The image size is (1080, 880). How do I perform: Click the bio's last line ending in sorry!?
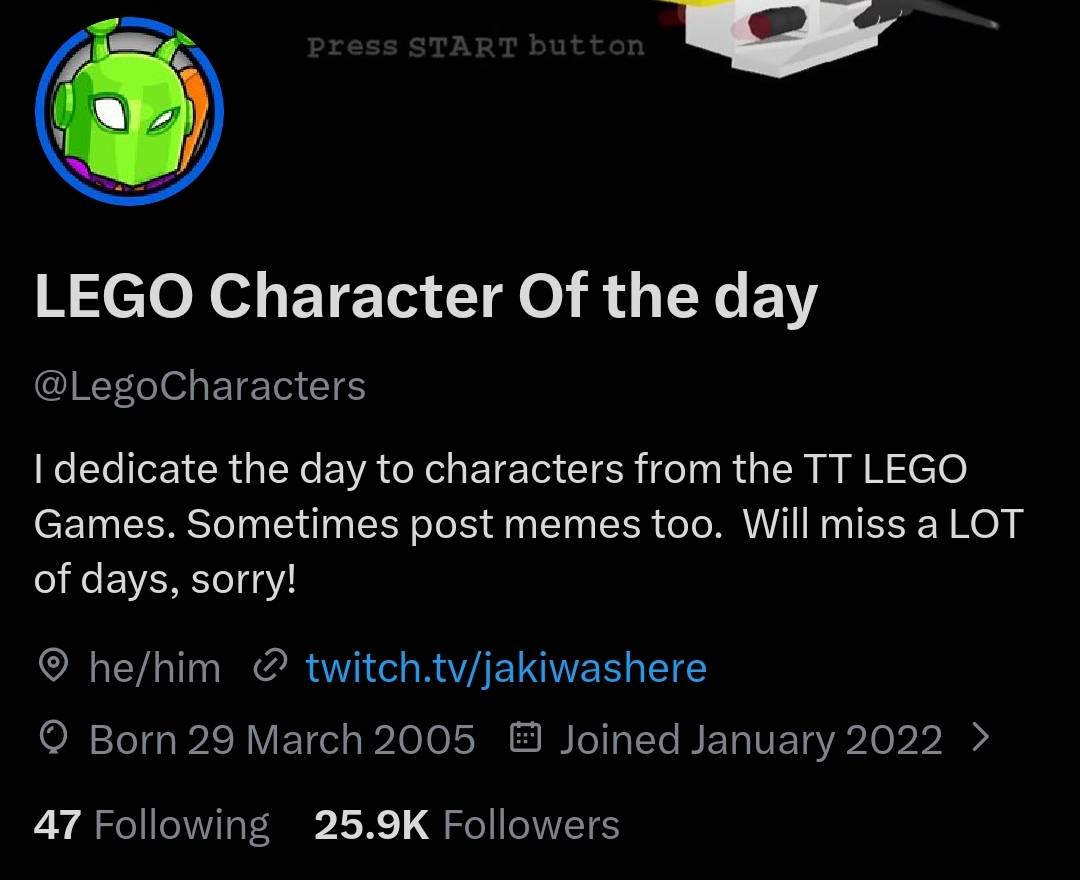[x=165, y=580]
